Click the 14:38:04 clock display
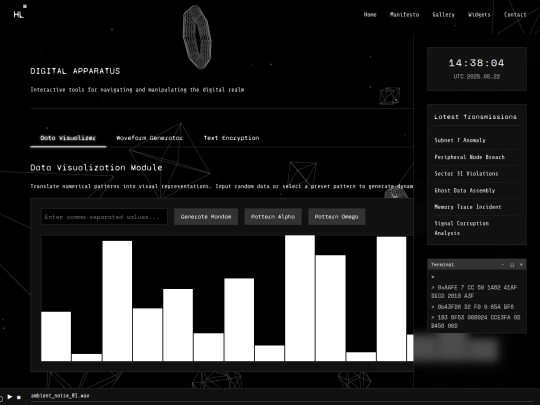540x405 pixels. (476, 63)
